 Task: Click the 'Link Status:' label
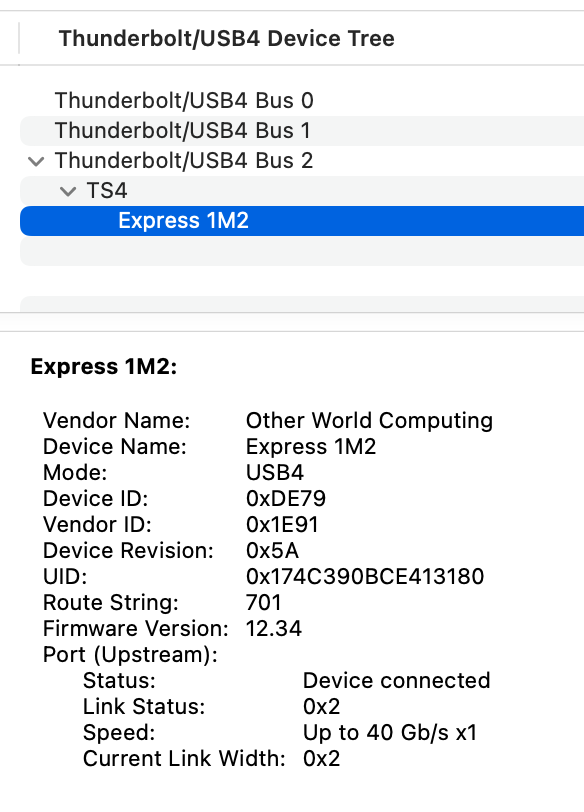[x=144, y=706]
